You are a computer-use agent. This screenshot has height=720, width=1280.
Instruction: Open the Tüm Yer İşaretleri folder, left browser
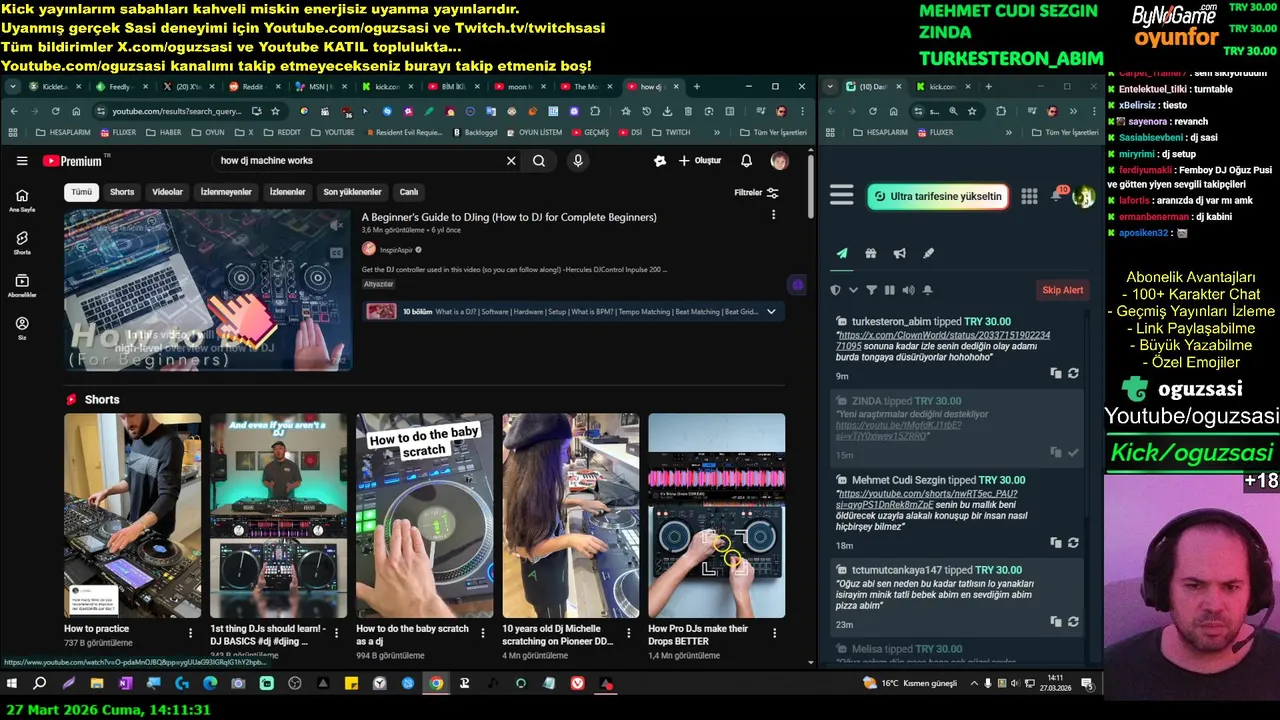coord(772,132)
